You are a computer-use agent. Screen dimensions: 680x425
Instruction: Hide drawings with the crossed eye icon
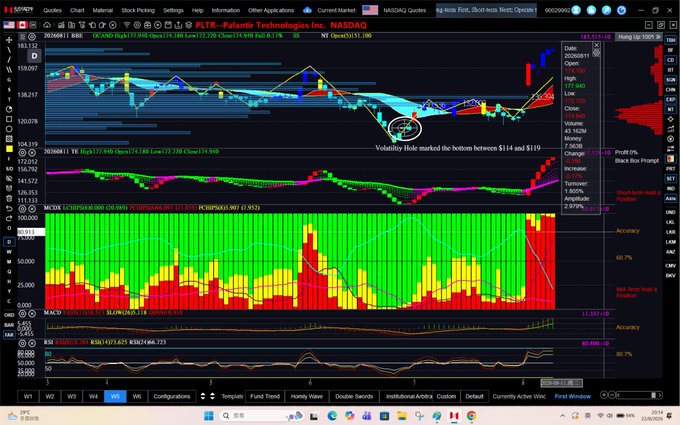pos(9,179)
